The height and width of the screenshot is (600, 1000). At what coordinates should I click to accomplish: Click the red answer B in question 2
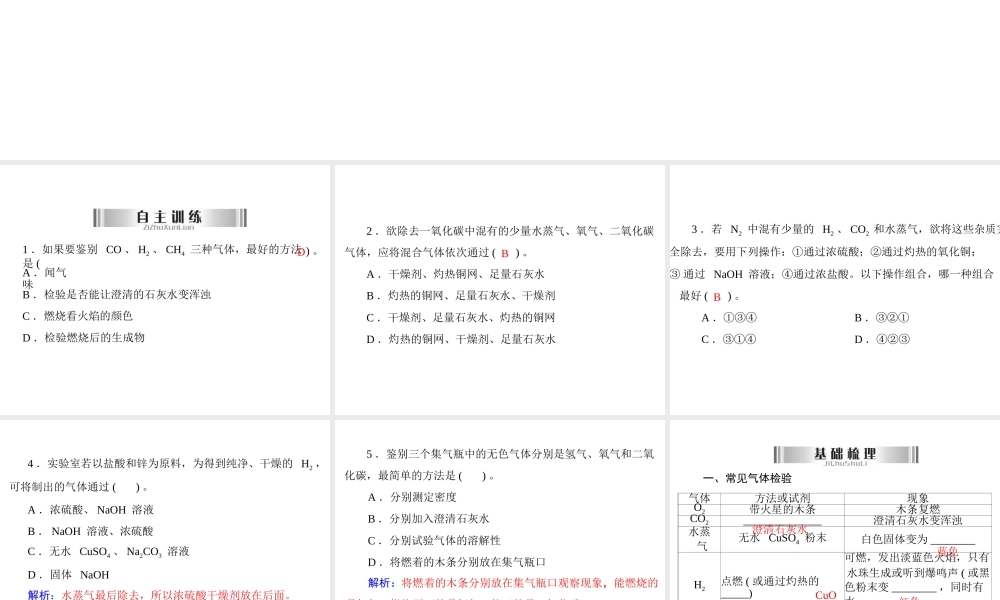[x=504, y=253]
